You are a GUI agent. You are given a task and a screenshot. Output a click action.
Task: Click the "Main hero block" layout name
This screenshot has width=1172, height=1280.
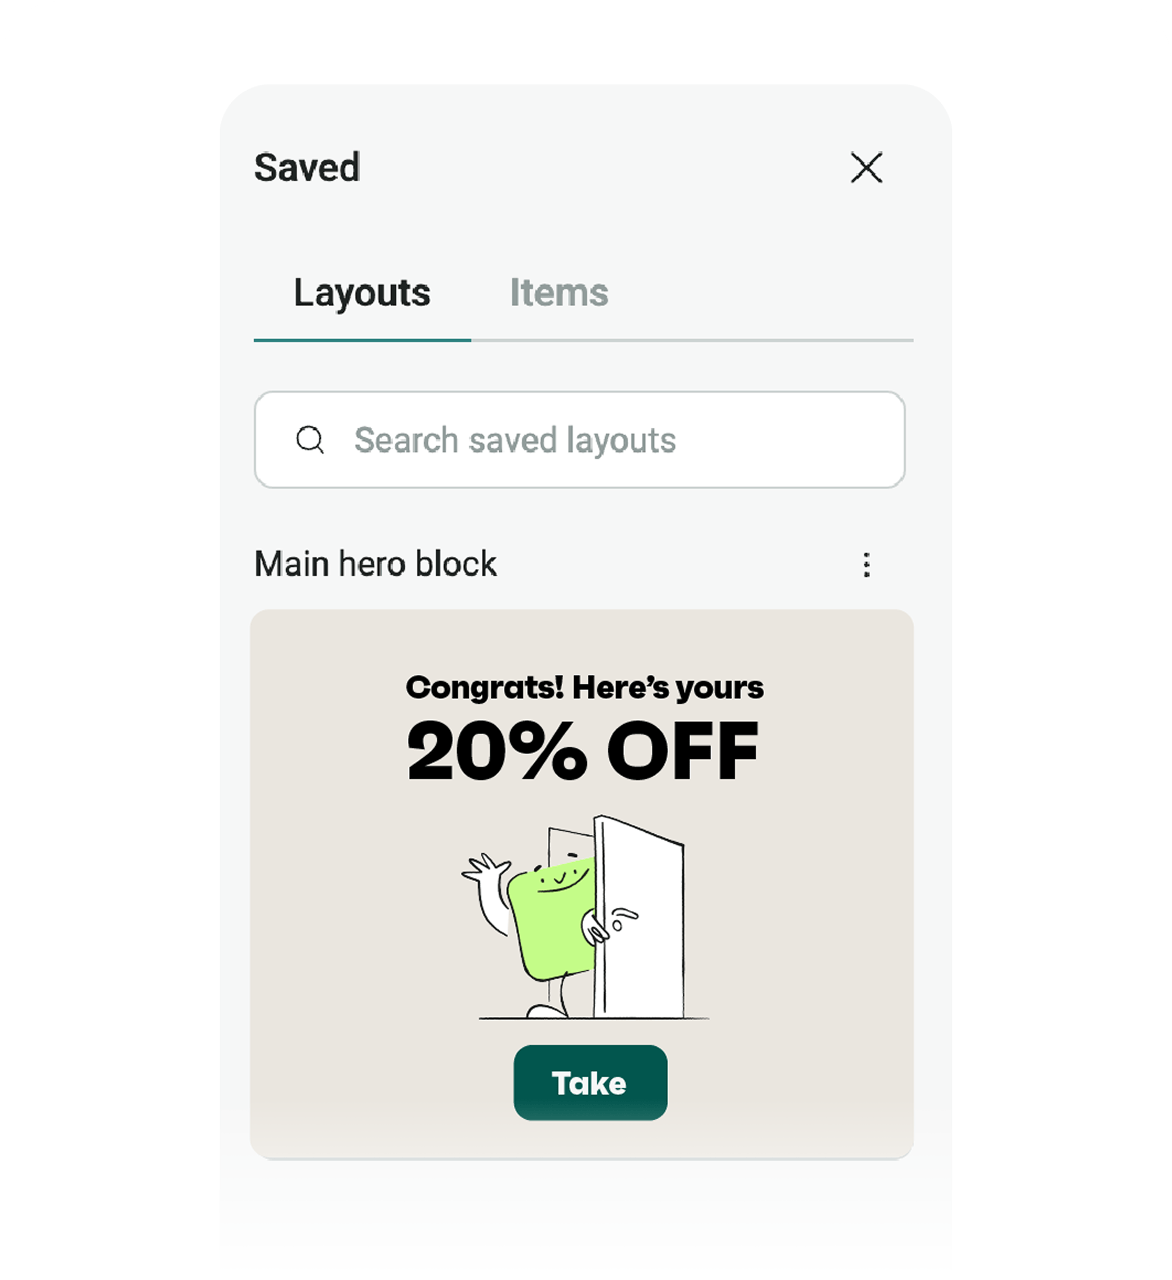coord(376,564)
